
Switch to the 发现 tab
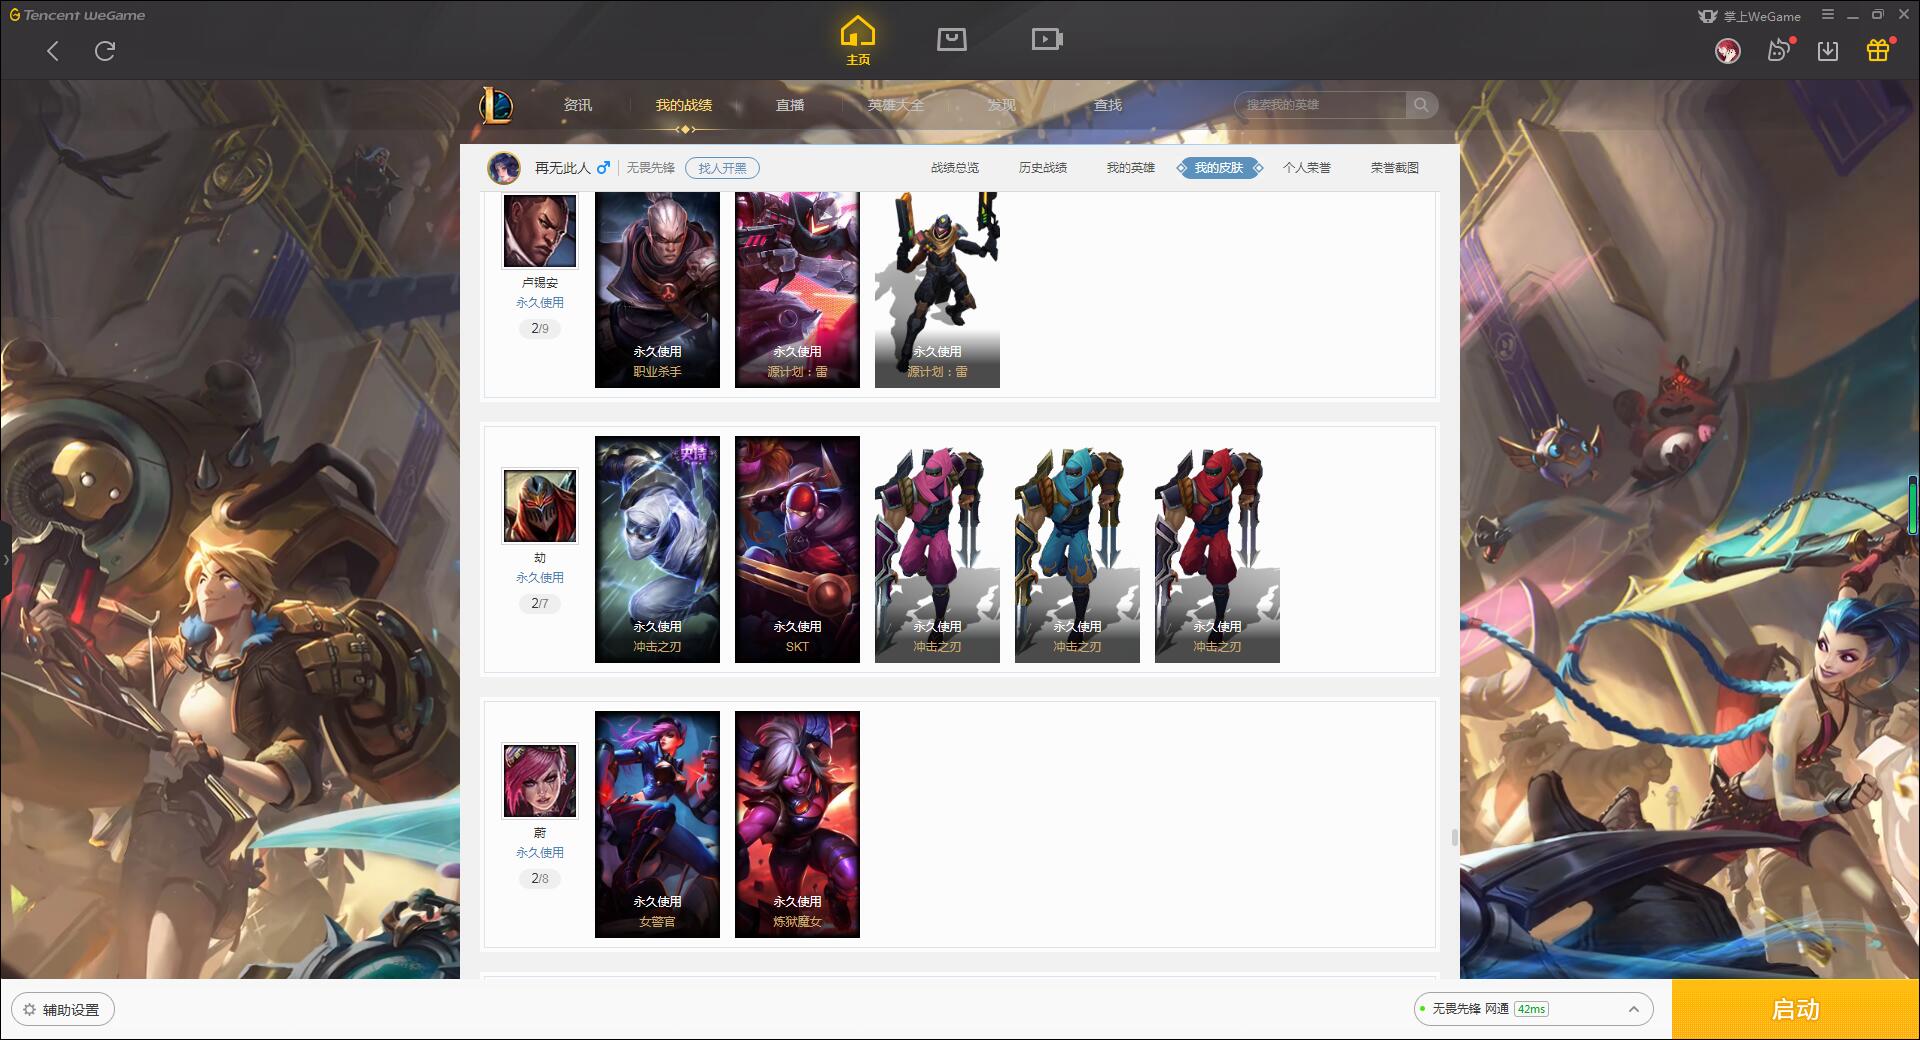click(1002, 105)
